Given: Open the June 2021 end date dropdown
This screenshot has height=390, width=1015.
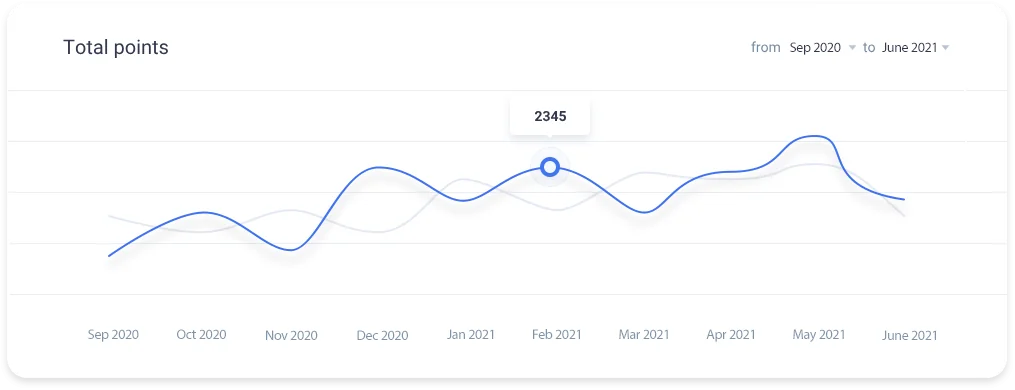Looking at the screenshot, I should pyautogui.click(x=915, y=47).
